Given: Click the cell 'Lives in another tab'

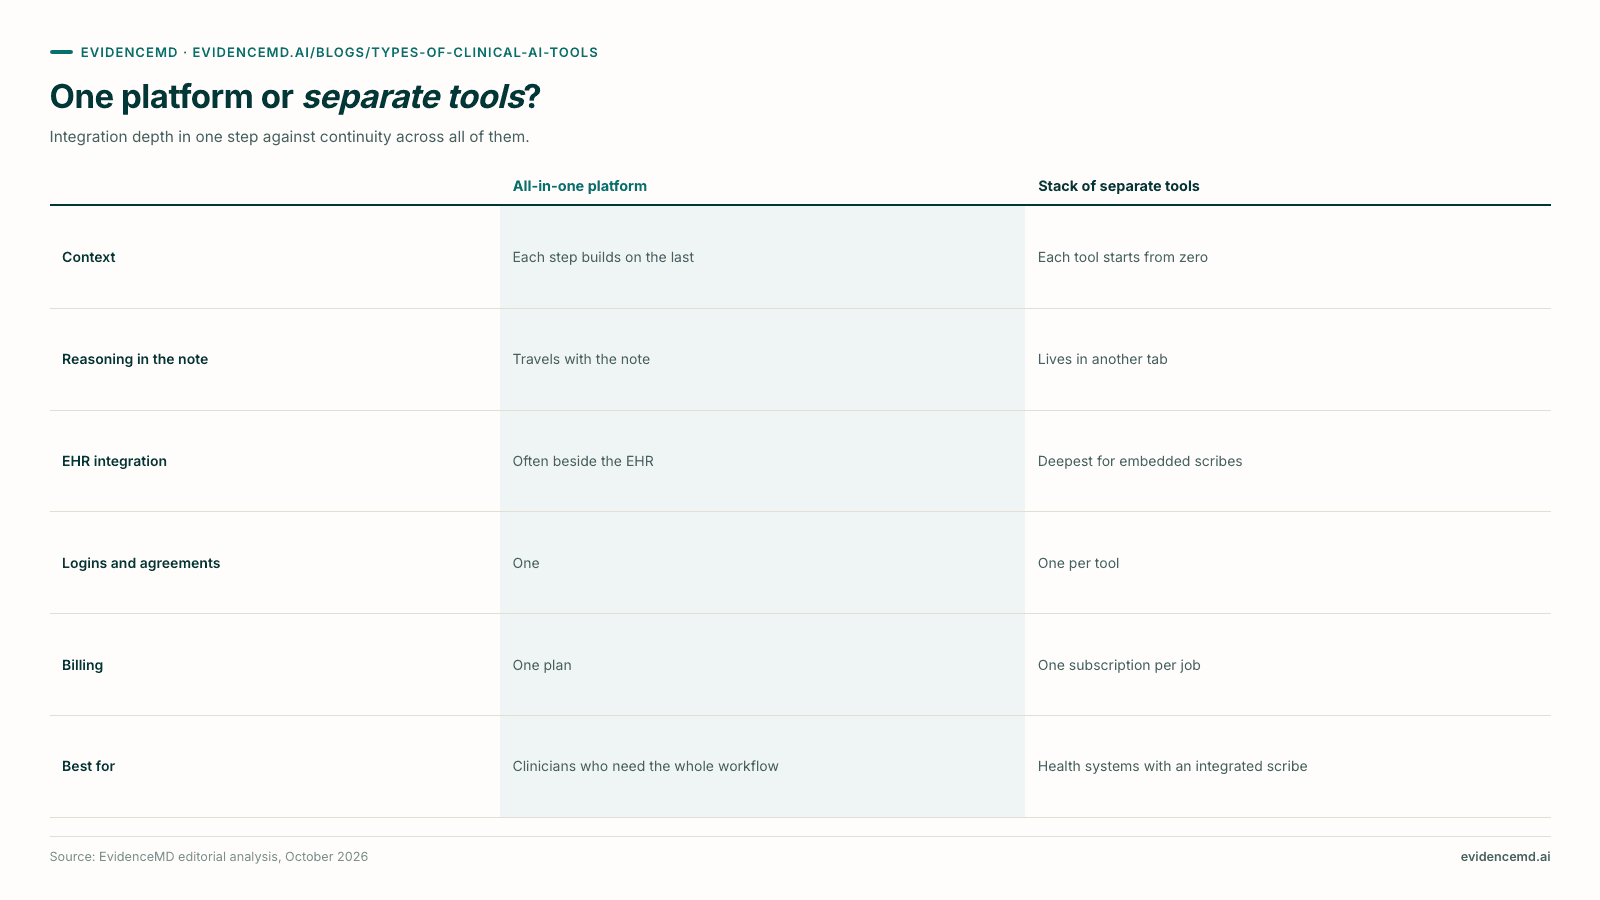Looking at the screenshot, I should pyautogui.click(x=1103, y=359).
